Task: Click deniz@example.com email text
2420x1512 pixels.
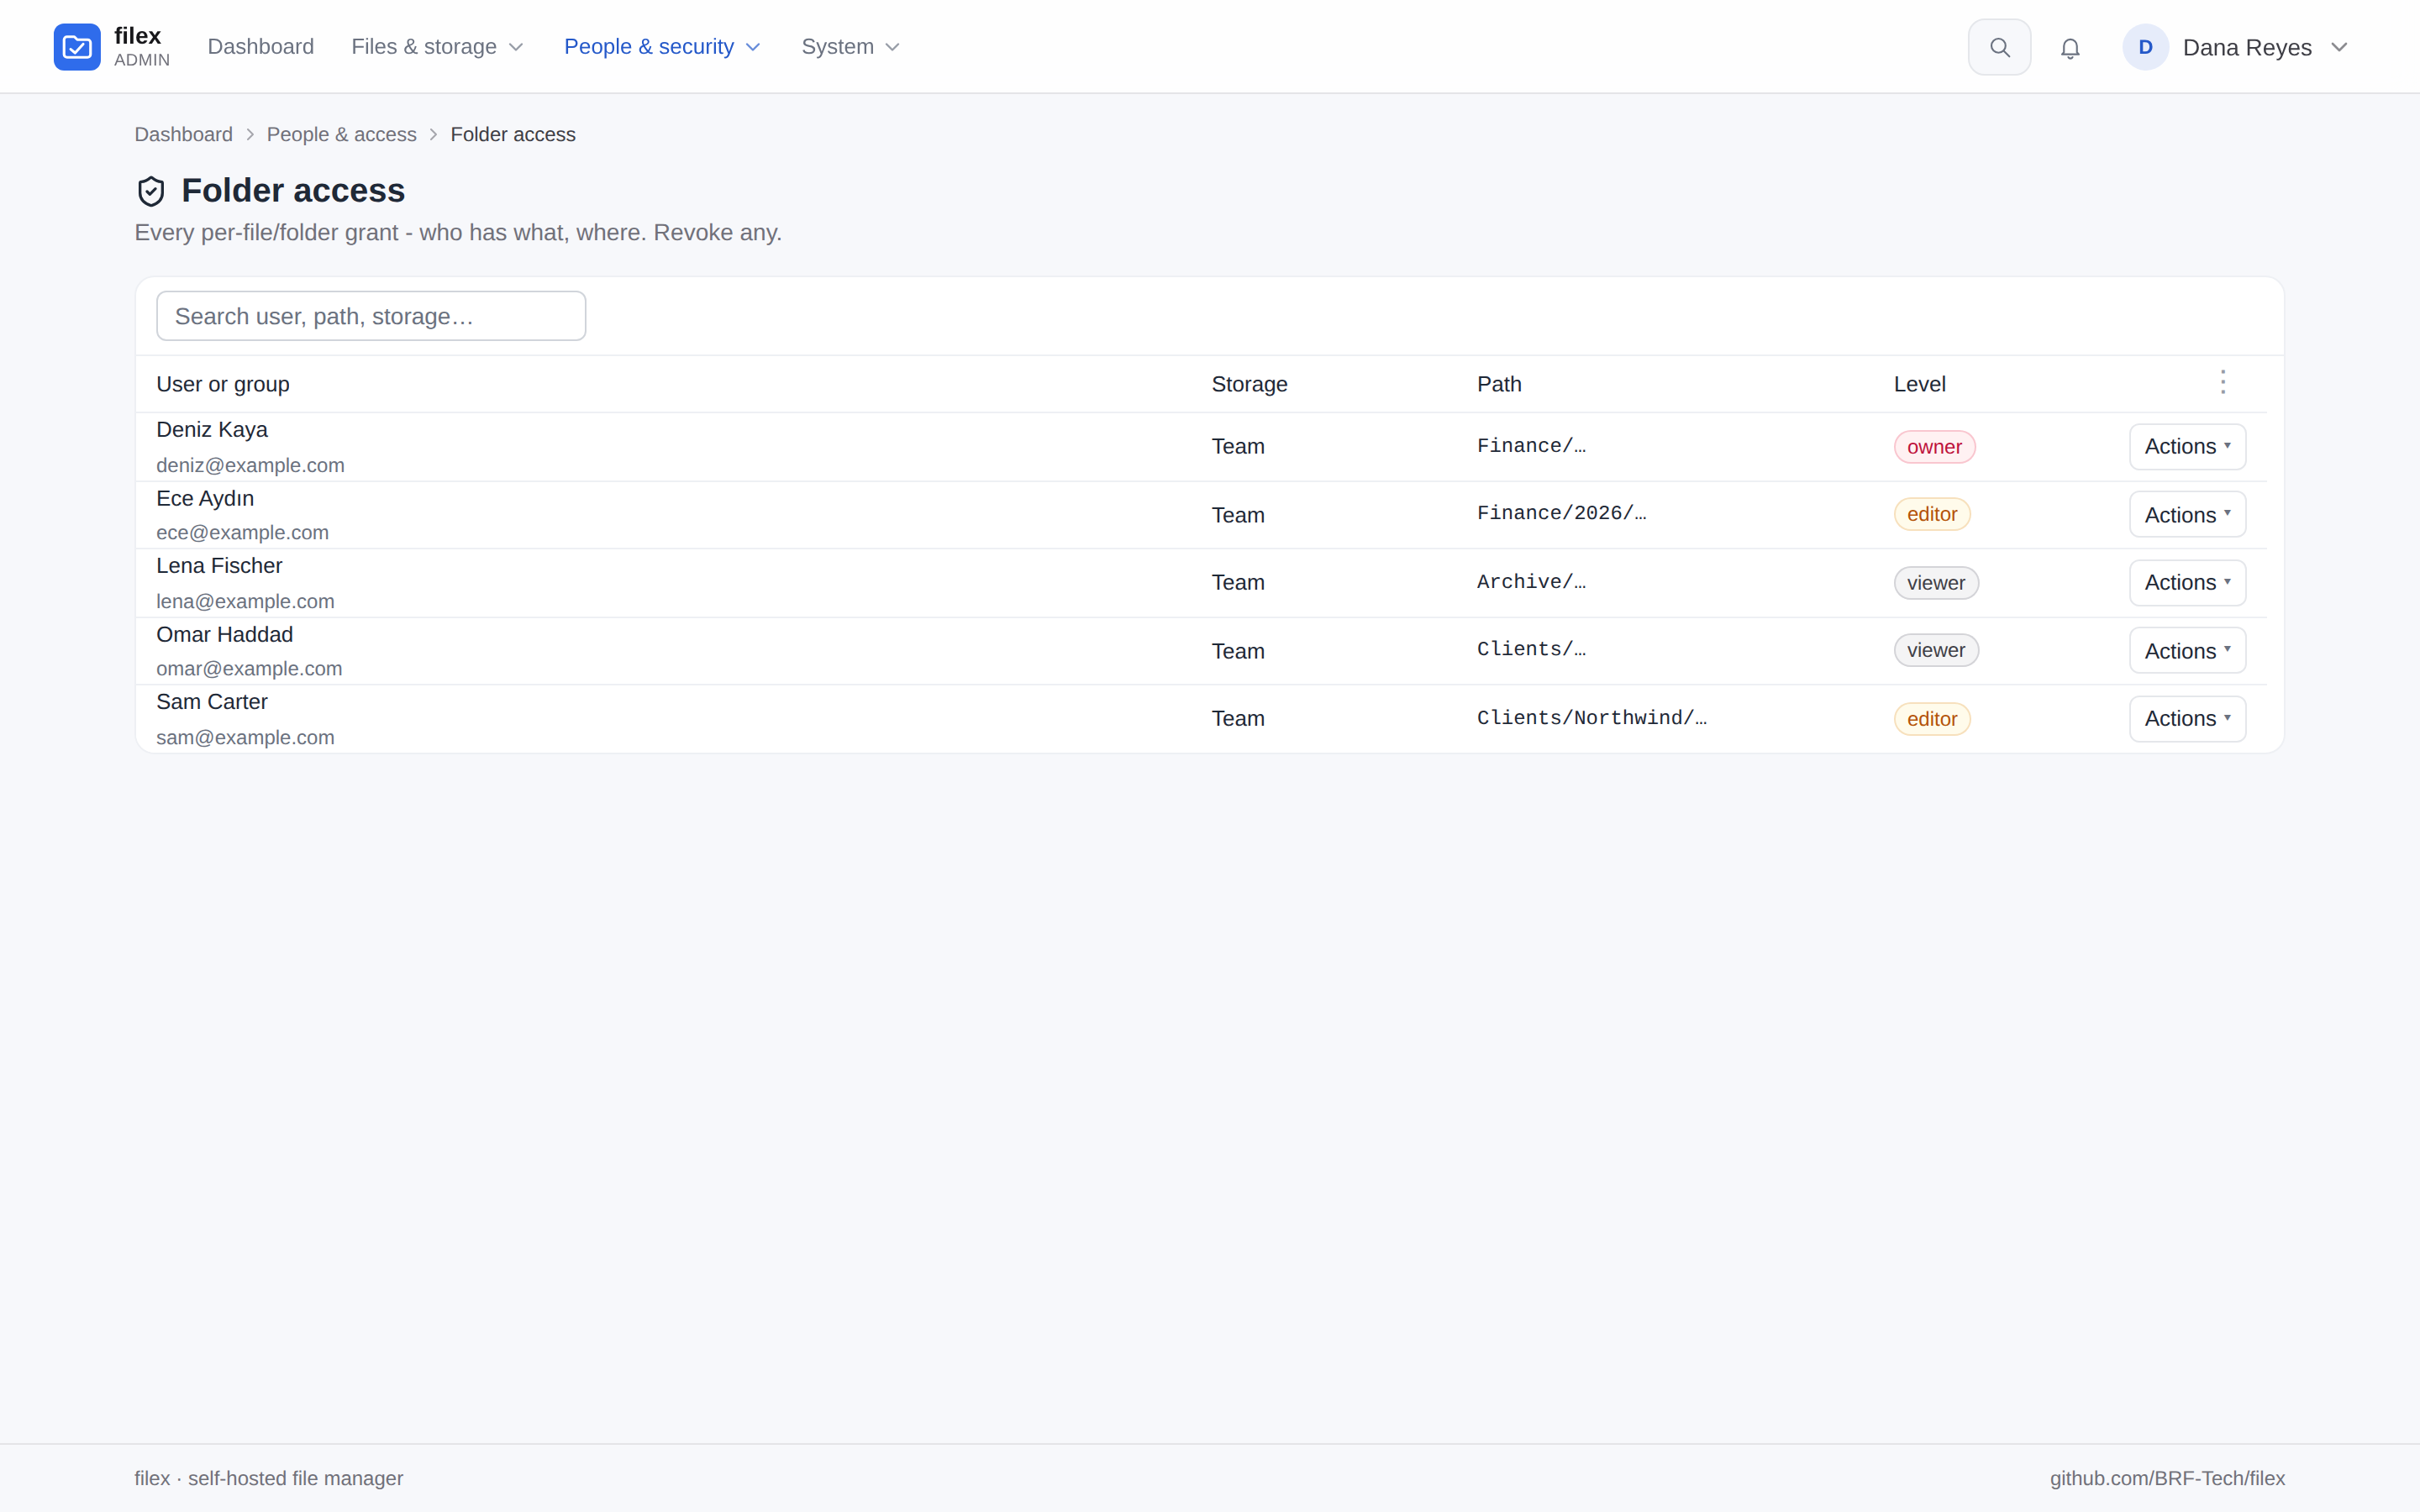Action: pos(250,465)
